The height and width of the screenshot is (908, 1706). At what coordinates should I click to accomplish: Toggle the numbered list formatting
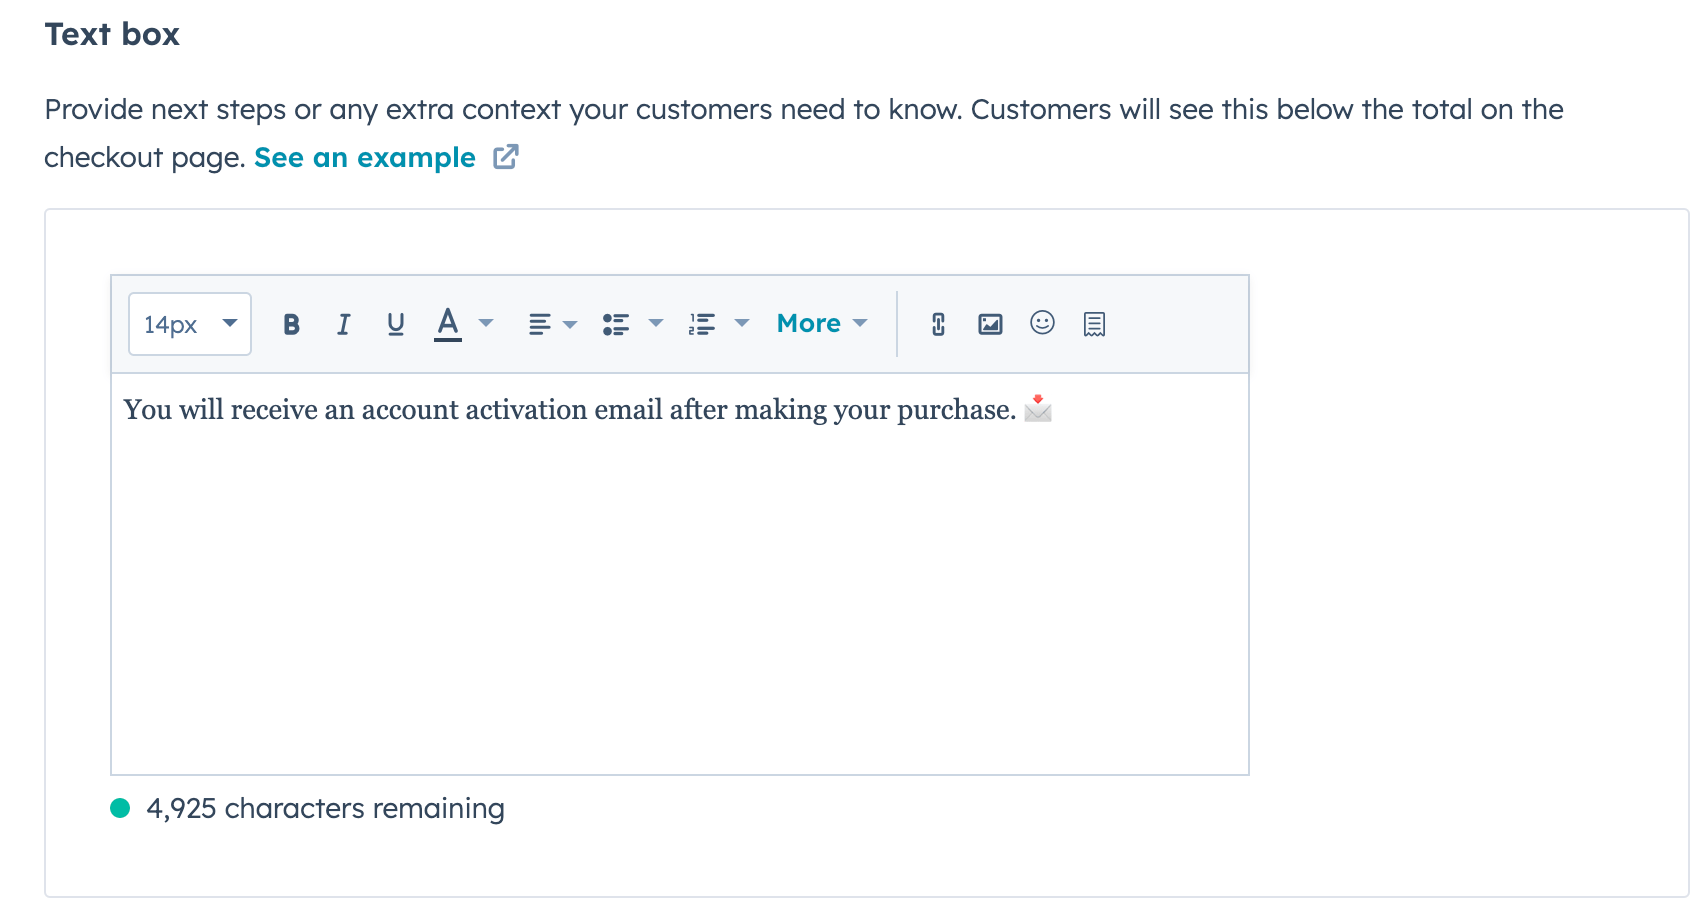702,323
